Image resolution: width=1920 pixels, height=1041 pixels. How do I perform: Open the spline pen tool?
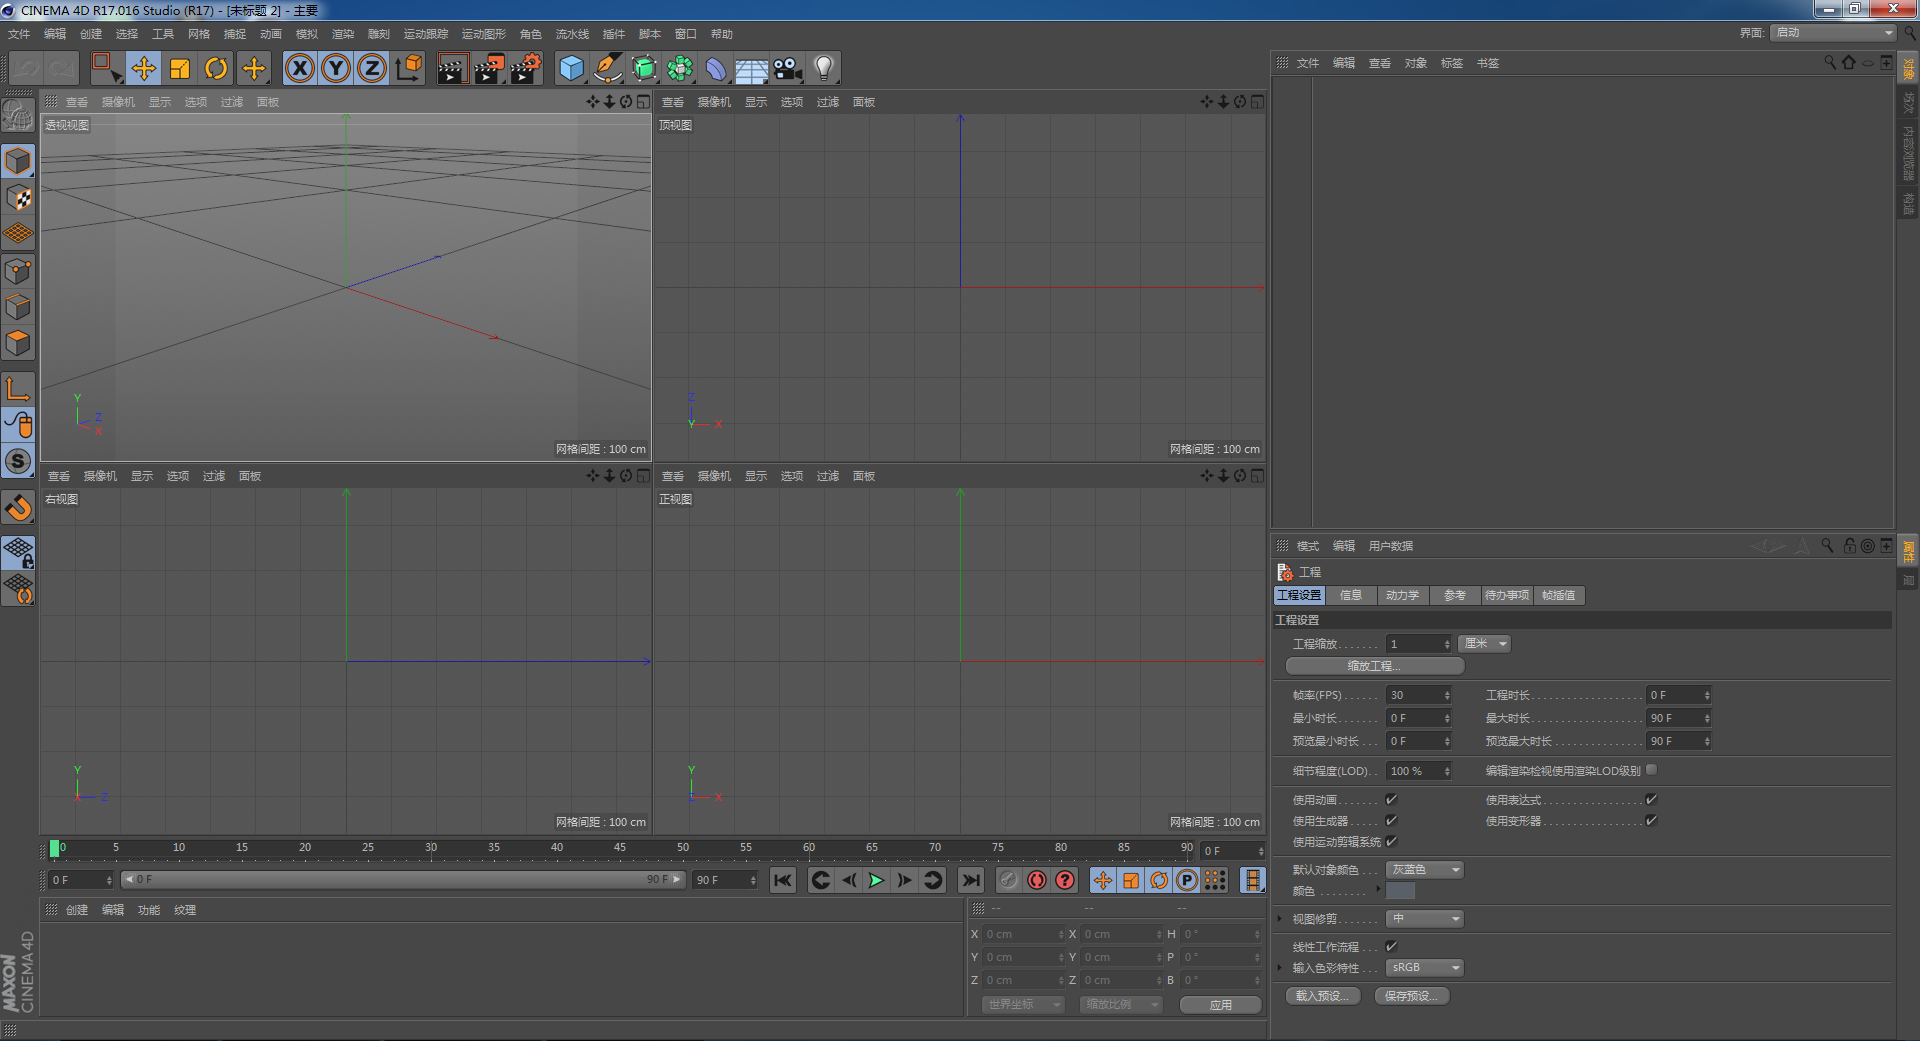click(608, 68)
